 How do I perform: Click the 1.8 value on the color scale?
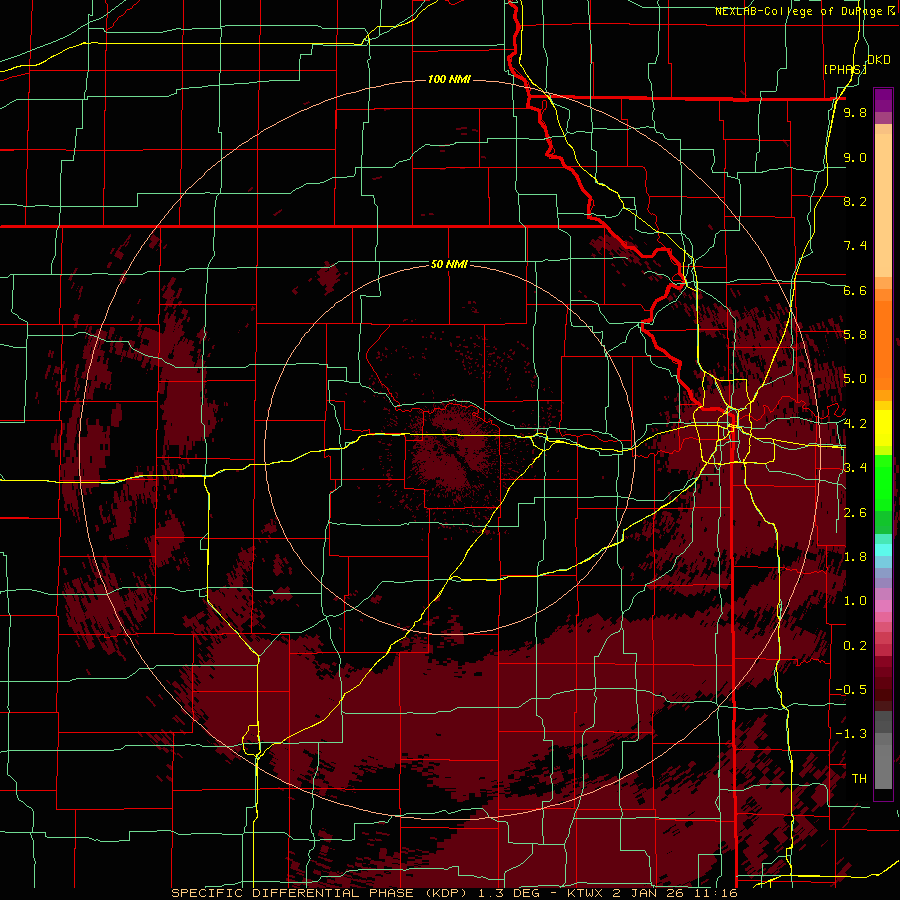[855, 557]
